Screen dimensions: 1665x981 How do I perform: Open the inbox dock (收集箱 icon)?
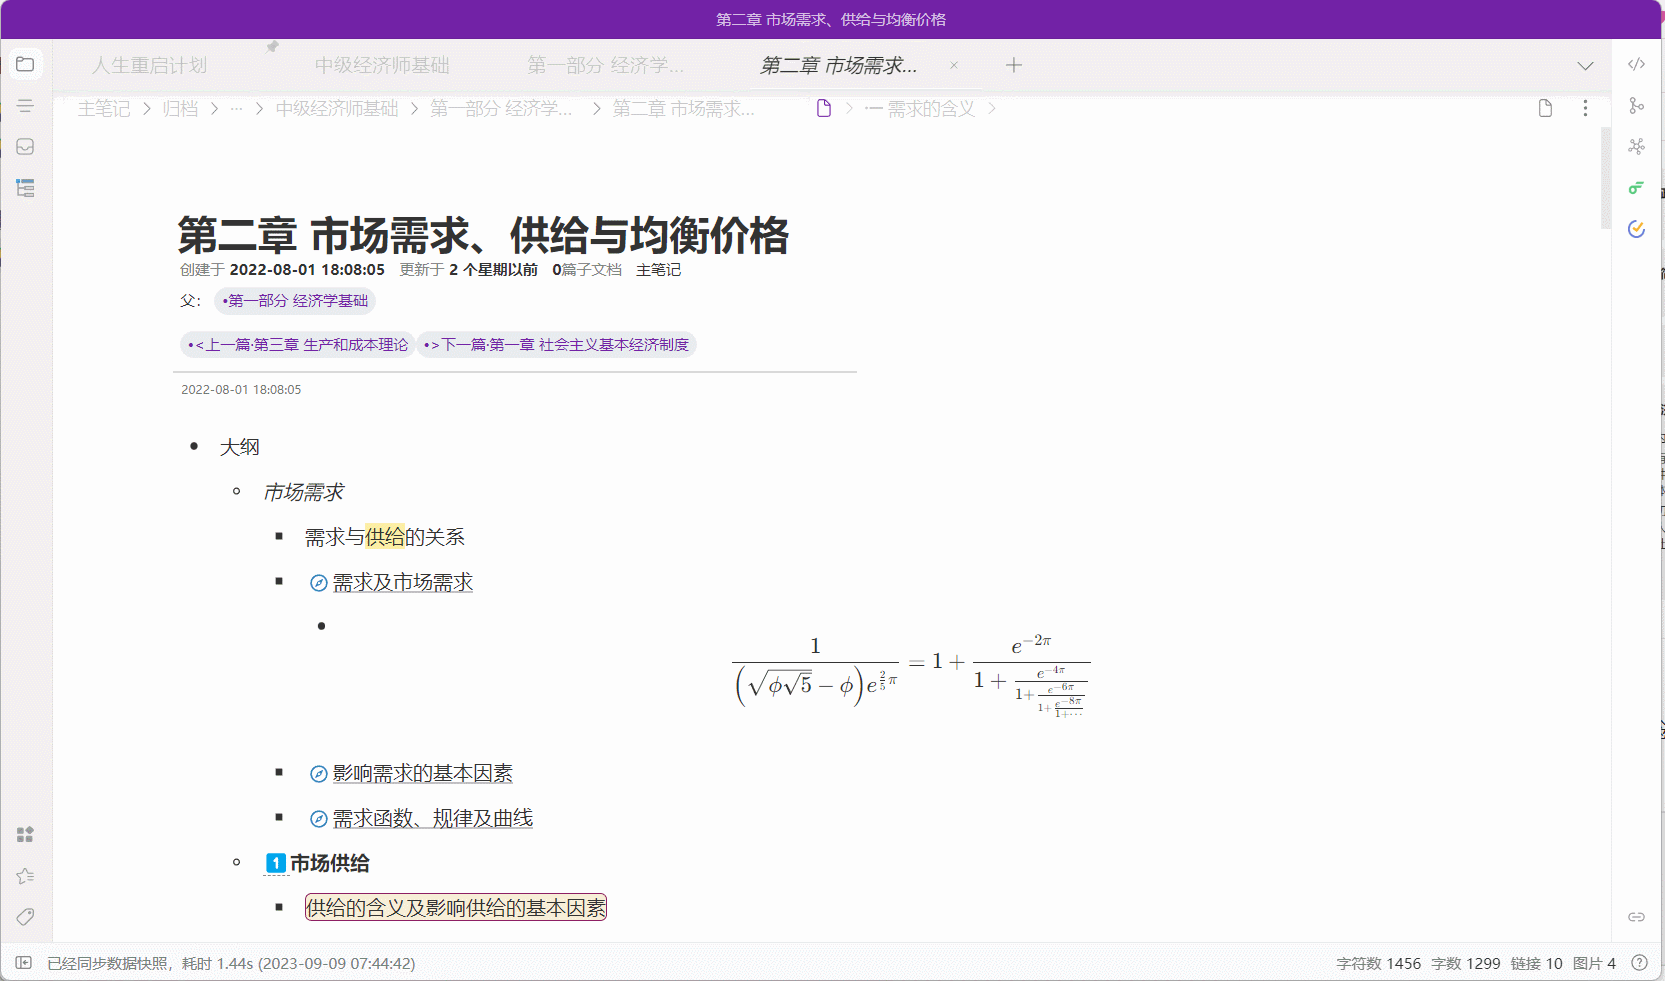coord(25,147)
